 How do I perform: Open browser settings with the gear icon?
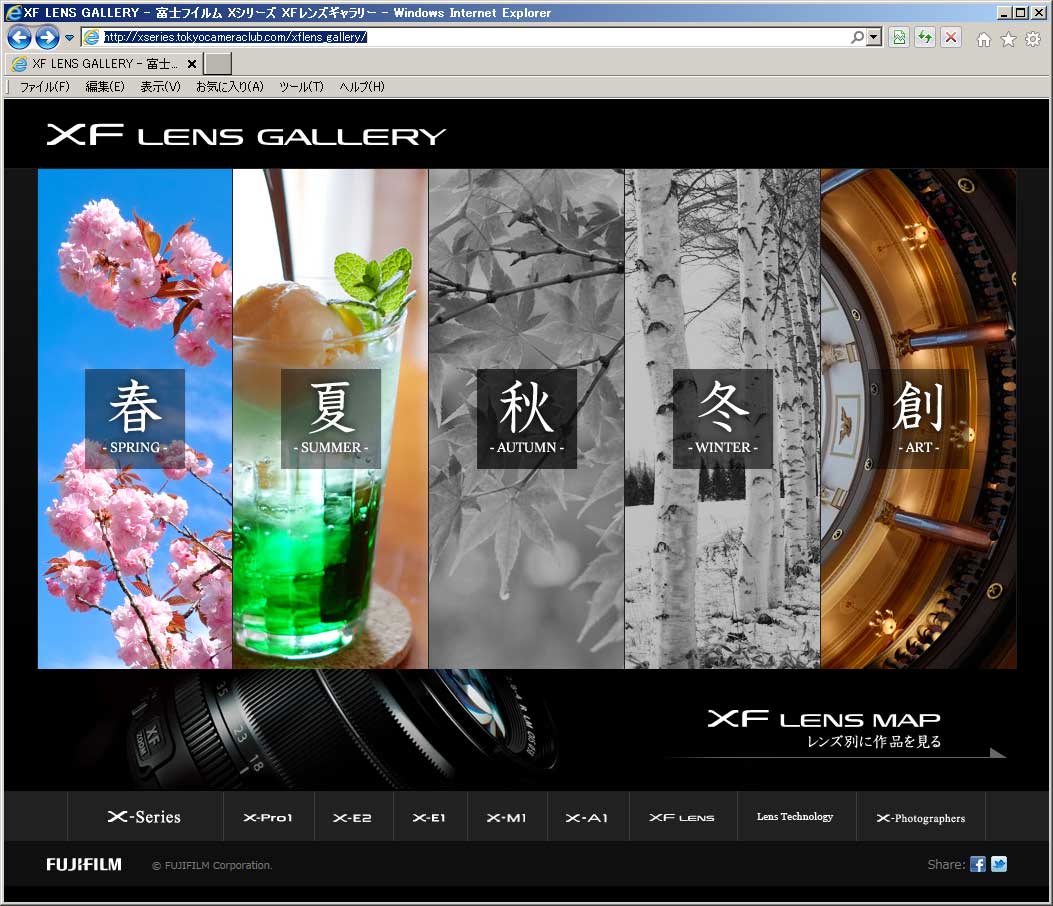1031,37
